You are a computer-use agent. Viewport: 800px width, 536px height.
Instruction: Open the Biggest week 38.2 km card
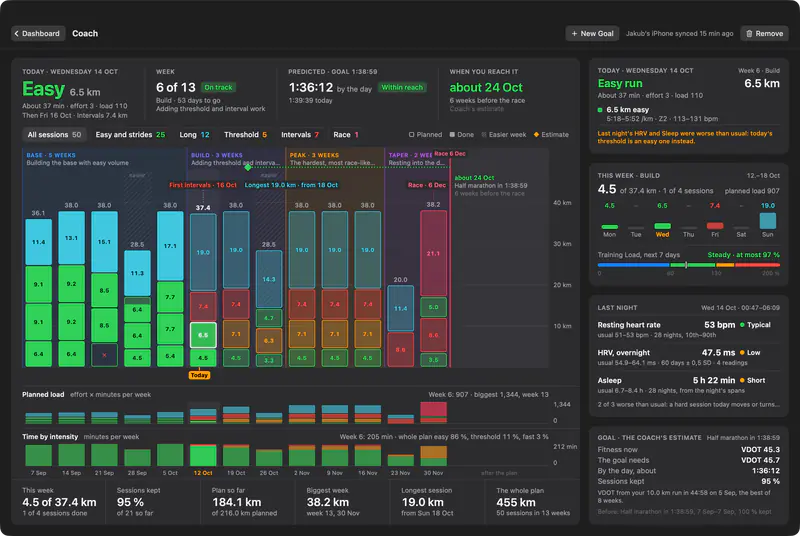point(342,502)
